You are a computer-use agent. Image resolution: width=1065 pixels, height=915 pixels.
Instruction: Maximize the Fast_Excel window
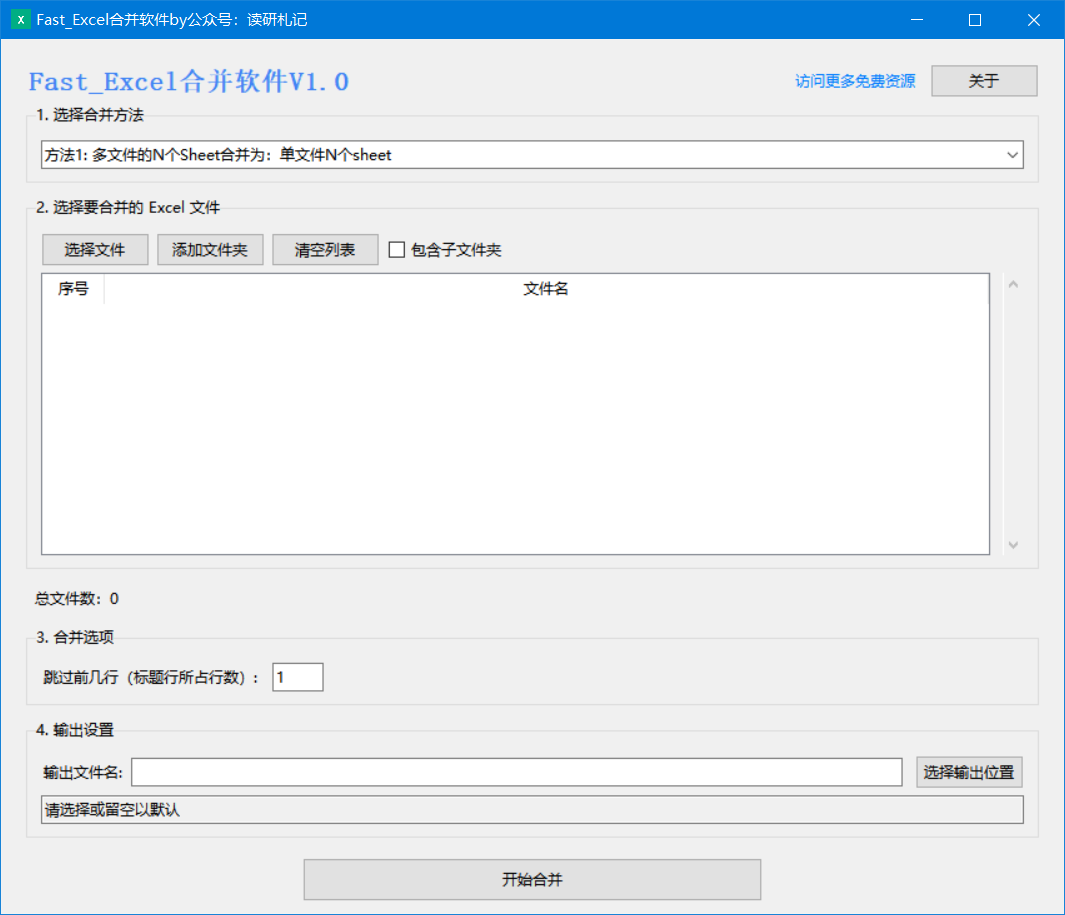pyautogui.click(x=975, y=20)
